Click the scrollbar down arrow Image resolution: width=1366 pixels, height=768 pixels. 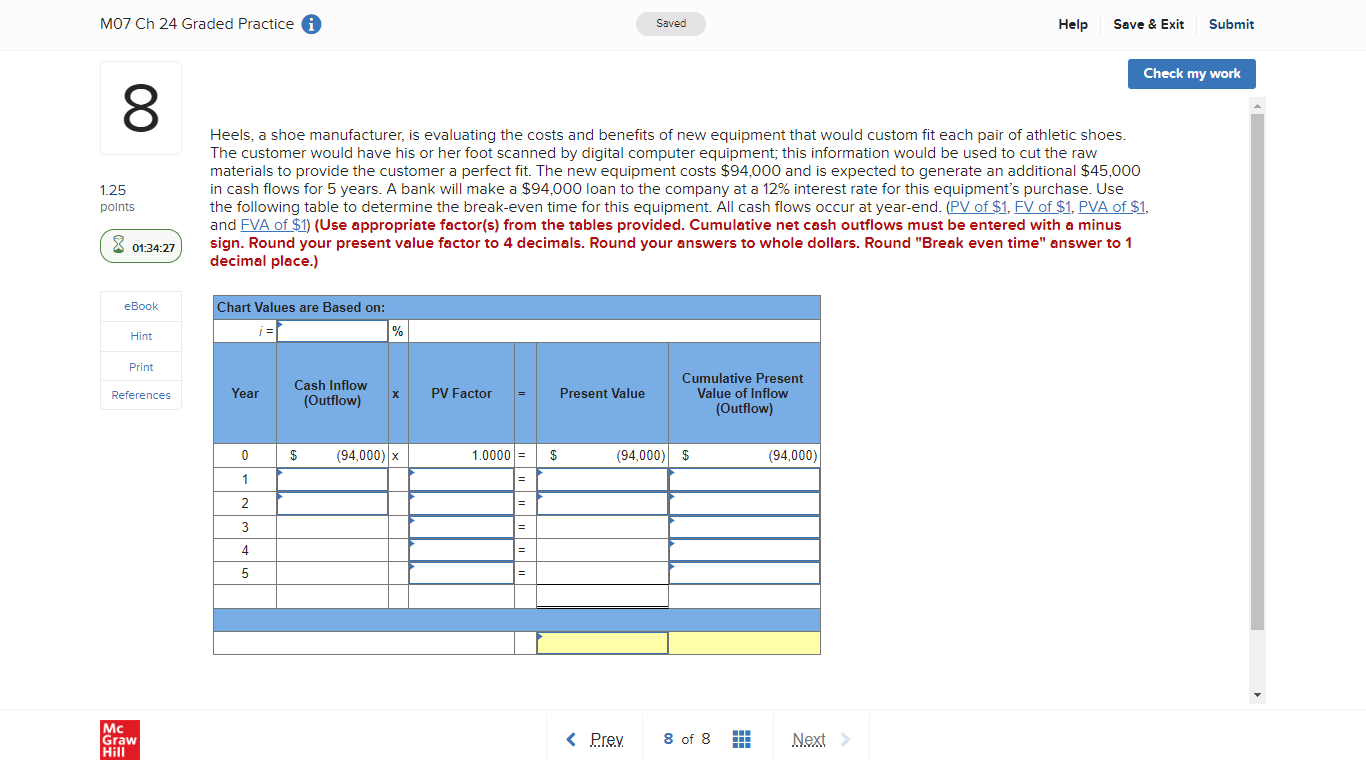tap(1257, 693)
